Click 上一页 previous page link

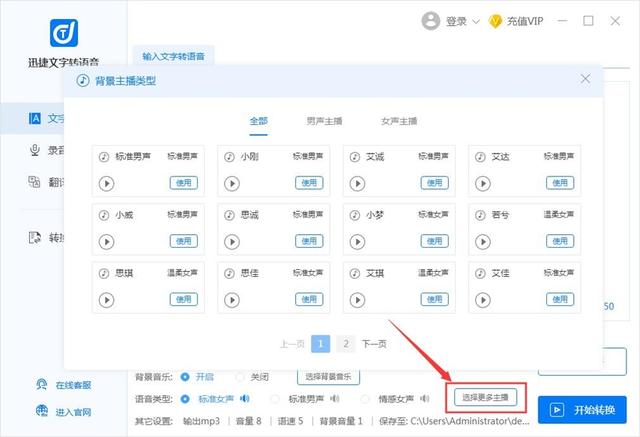(292, 344)
